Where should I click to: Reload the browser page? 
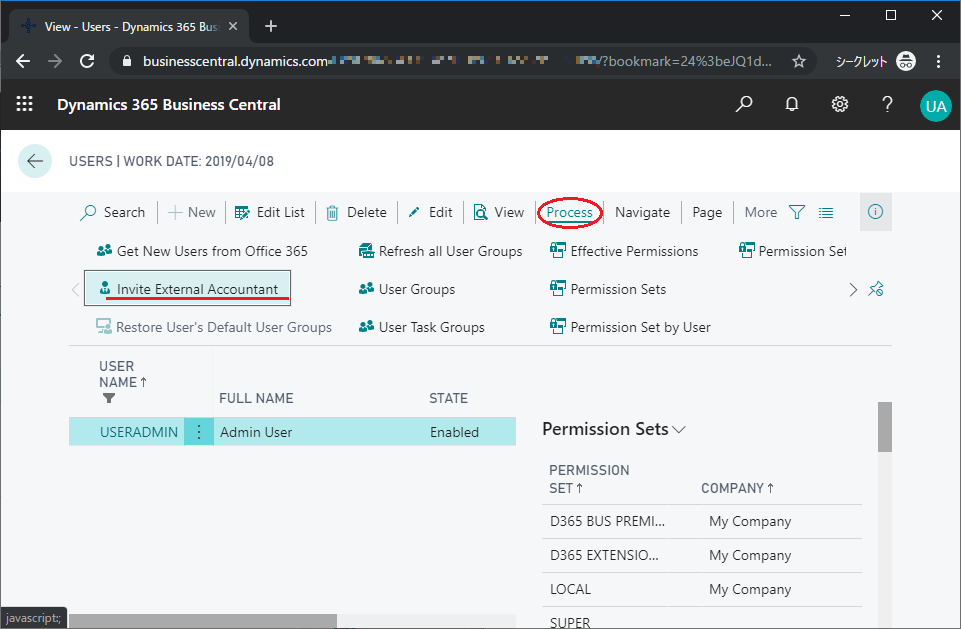click(87, 61)
